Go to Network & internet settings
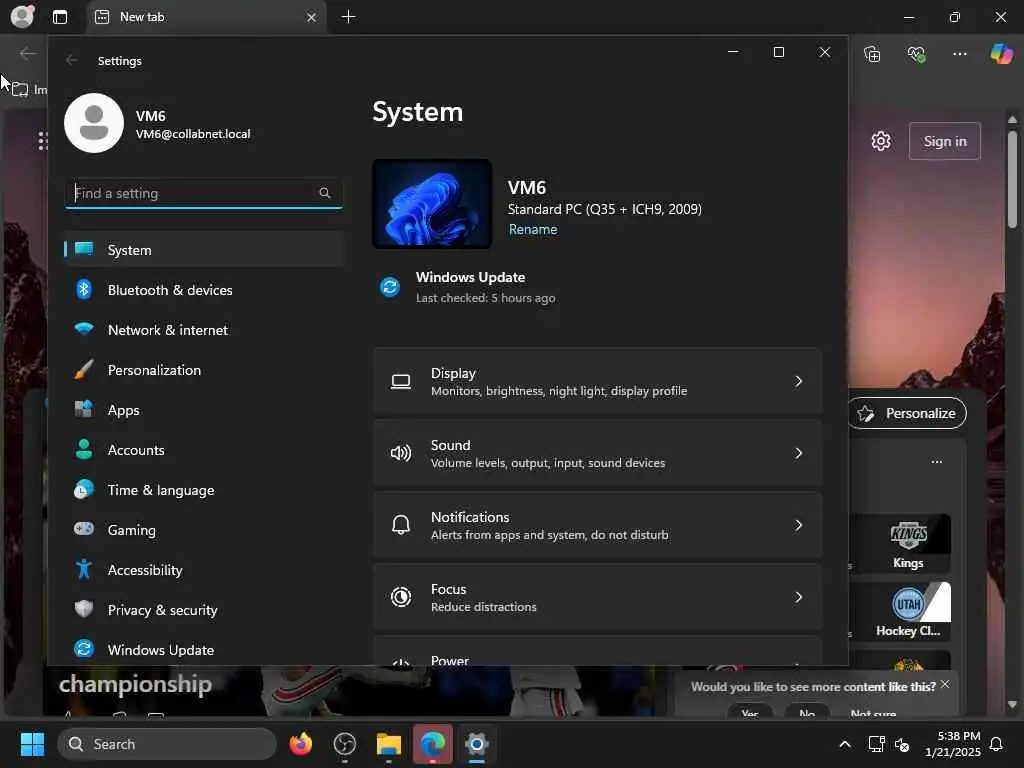The height and width of the screenshot is (768, 1024). pyautogui.click(x=204, y=330)
